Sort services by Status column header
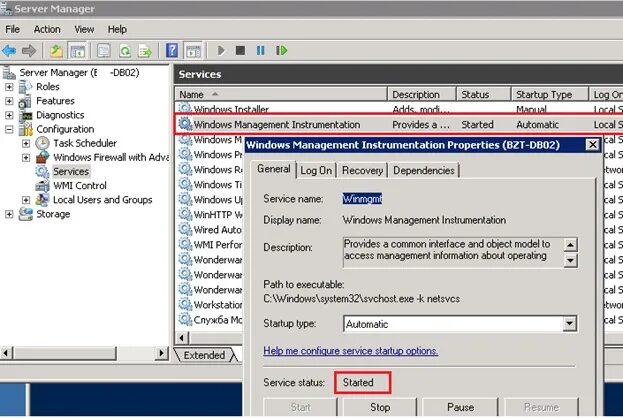The width and height of the screenshot is (623, 418). pos(484,95)
